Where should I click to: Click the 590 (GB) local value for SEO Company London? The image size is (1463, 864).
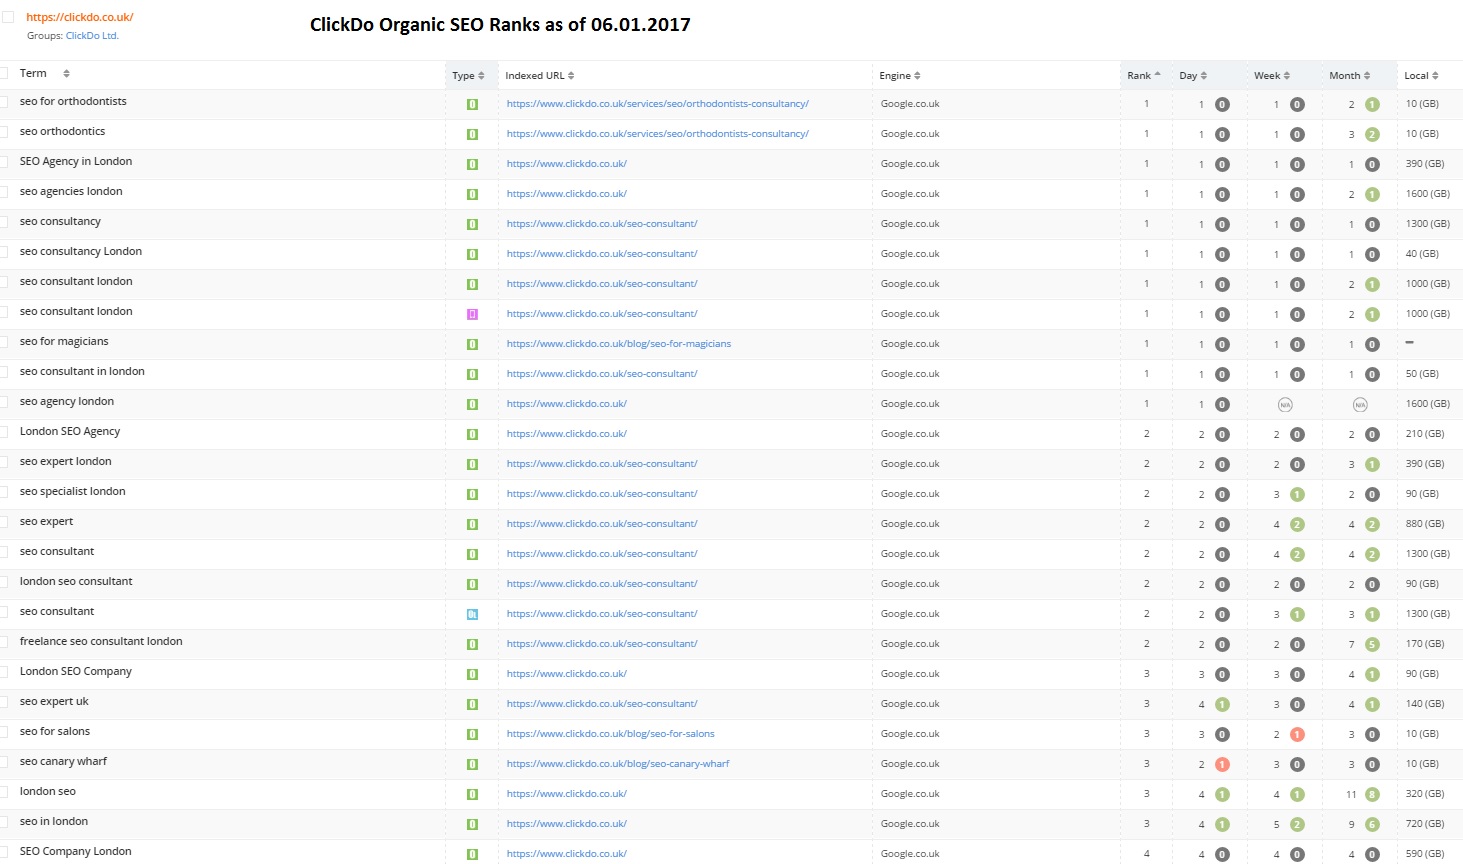[x=1425, y=854]
